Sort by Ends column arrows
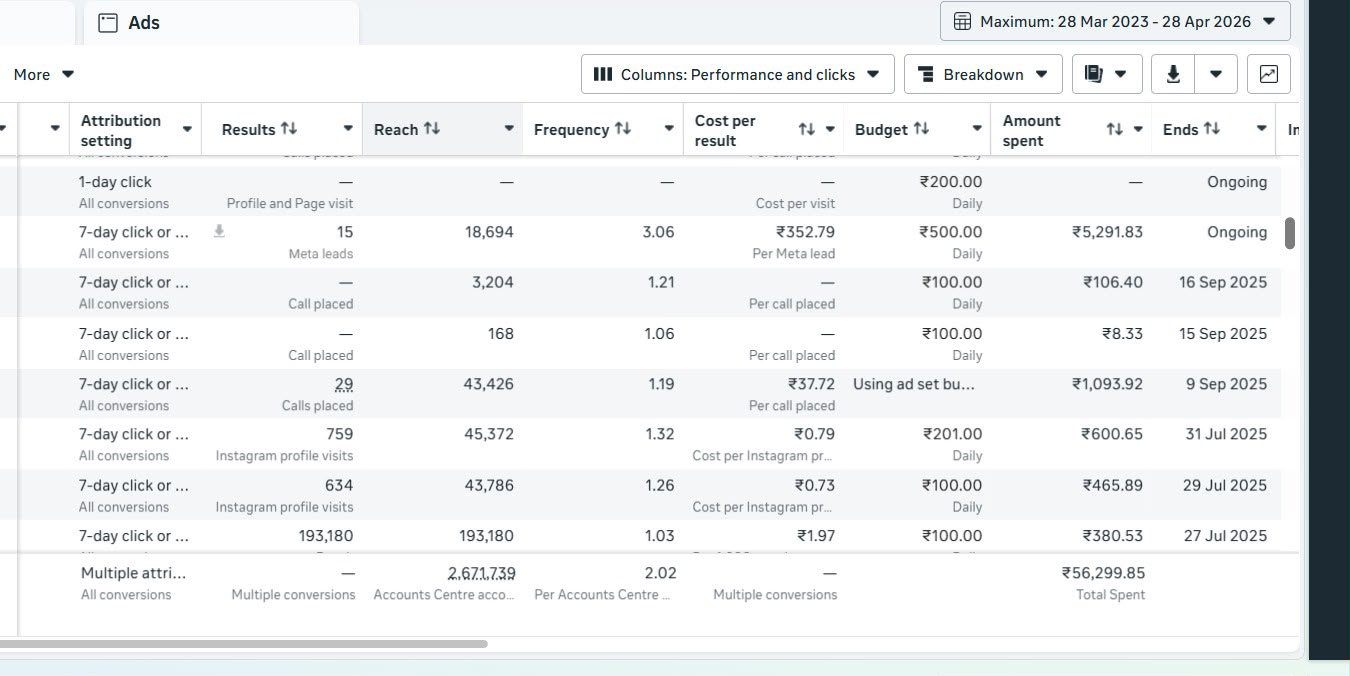Viewport: 1350px width, 676px height. [x=1212, y=129]
